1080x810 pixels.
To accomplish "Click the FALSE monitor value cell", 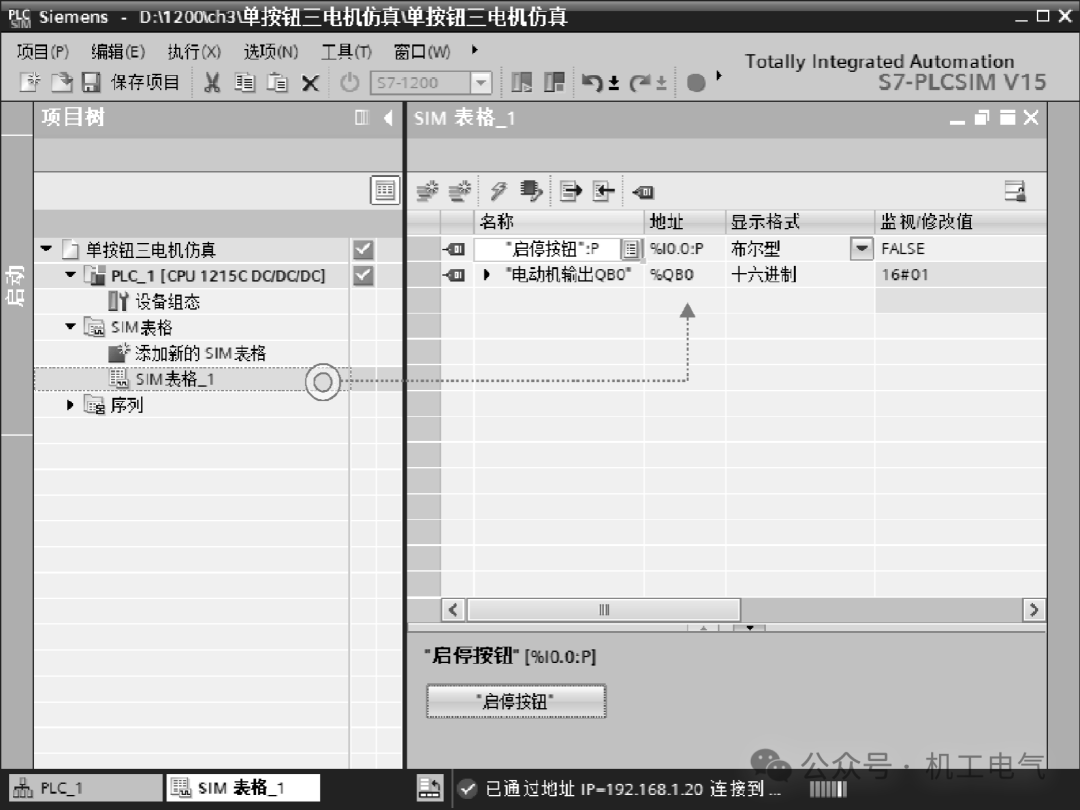I will [961, 249].
